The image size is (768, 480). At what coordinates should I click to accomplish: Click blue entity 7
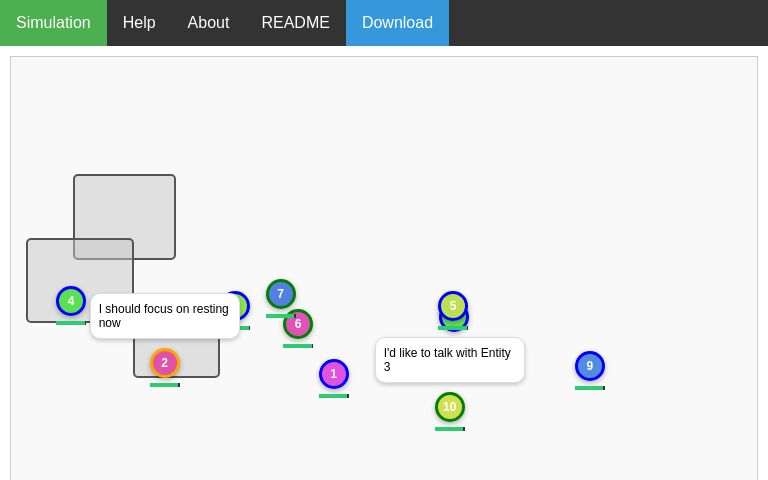point(280,293)
